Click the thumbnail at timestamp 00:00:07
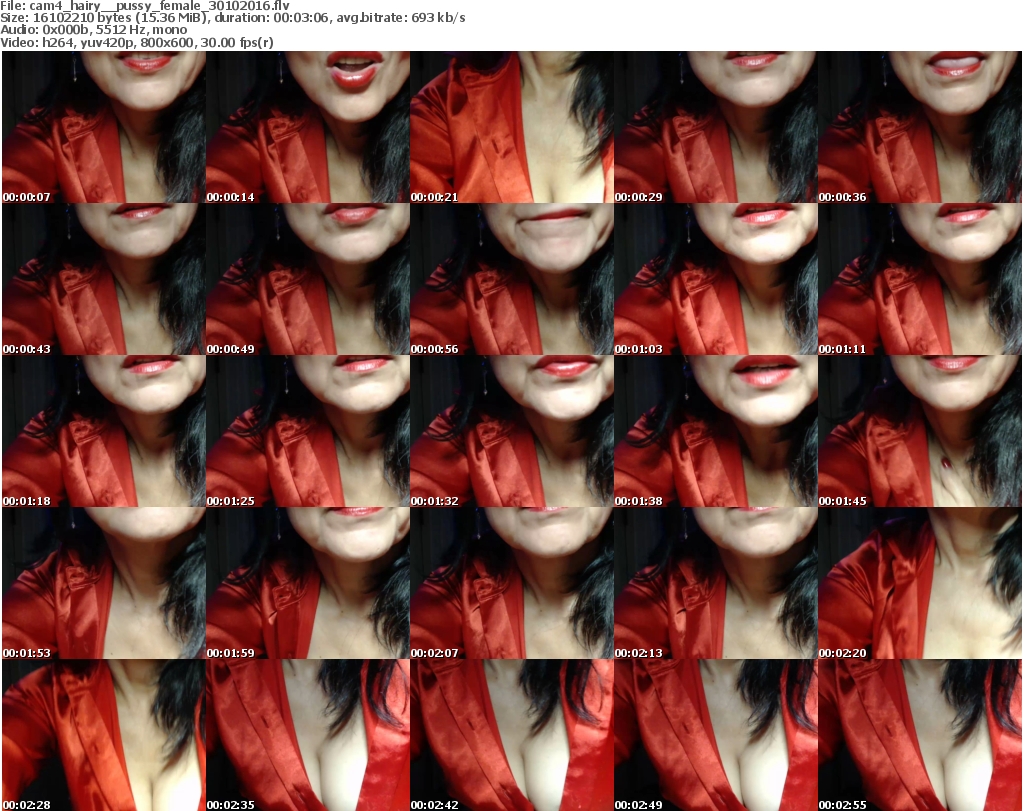Screen dimensions: 1024x811 [104, 128]
